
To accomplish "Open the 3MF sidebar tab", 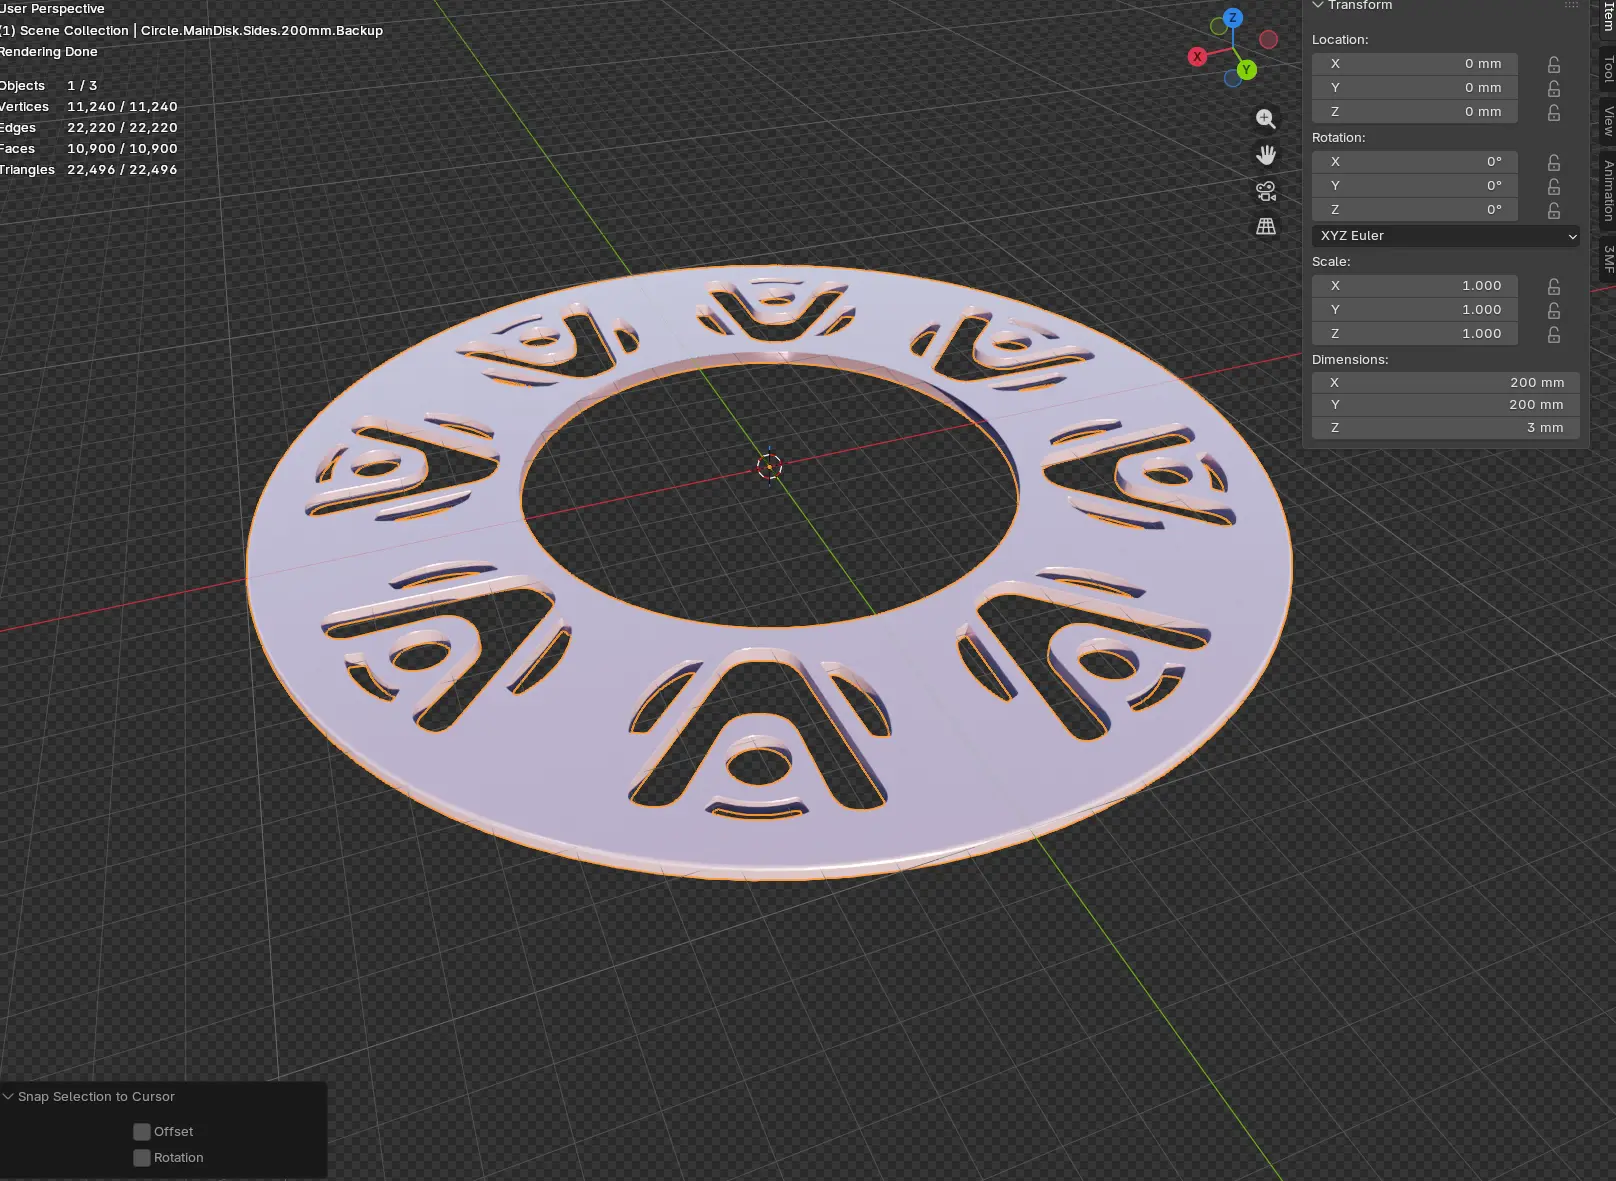I will 1607,259.
